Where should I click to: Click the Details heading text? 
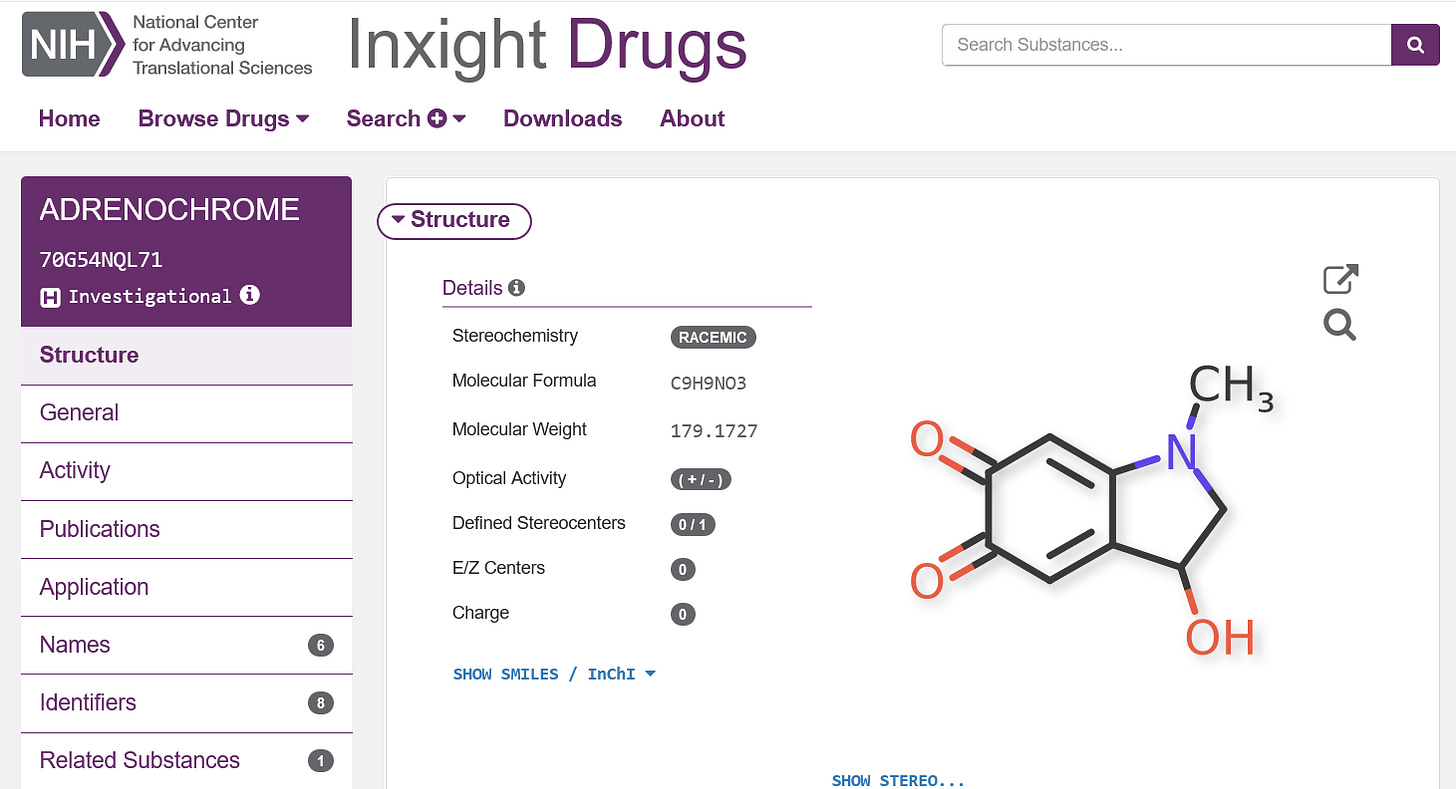point(472,288)
